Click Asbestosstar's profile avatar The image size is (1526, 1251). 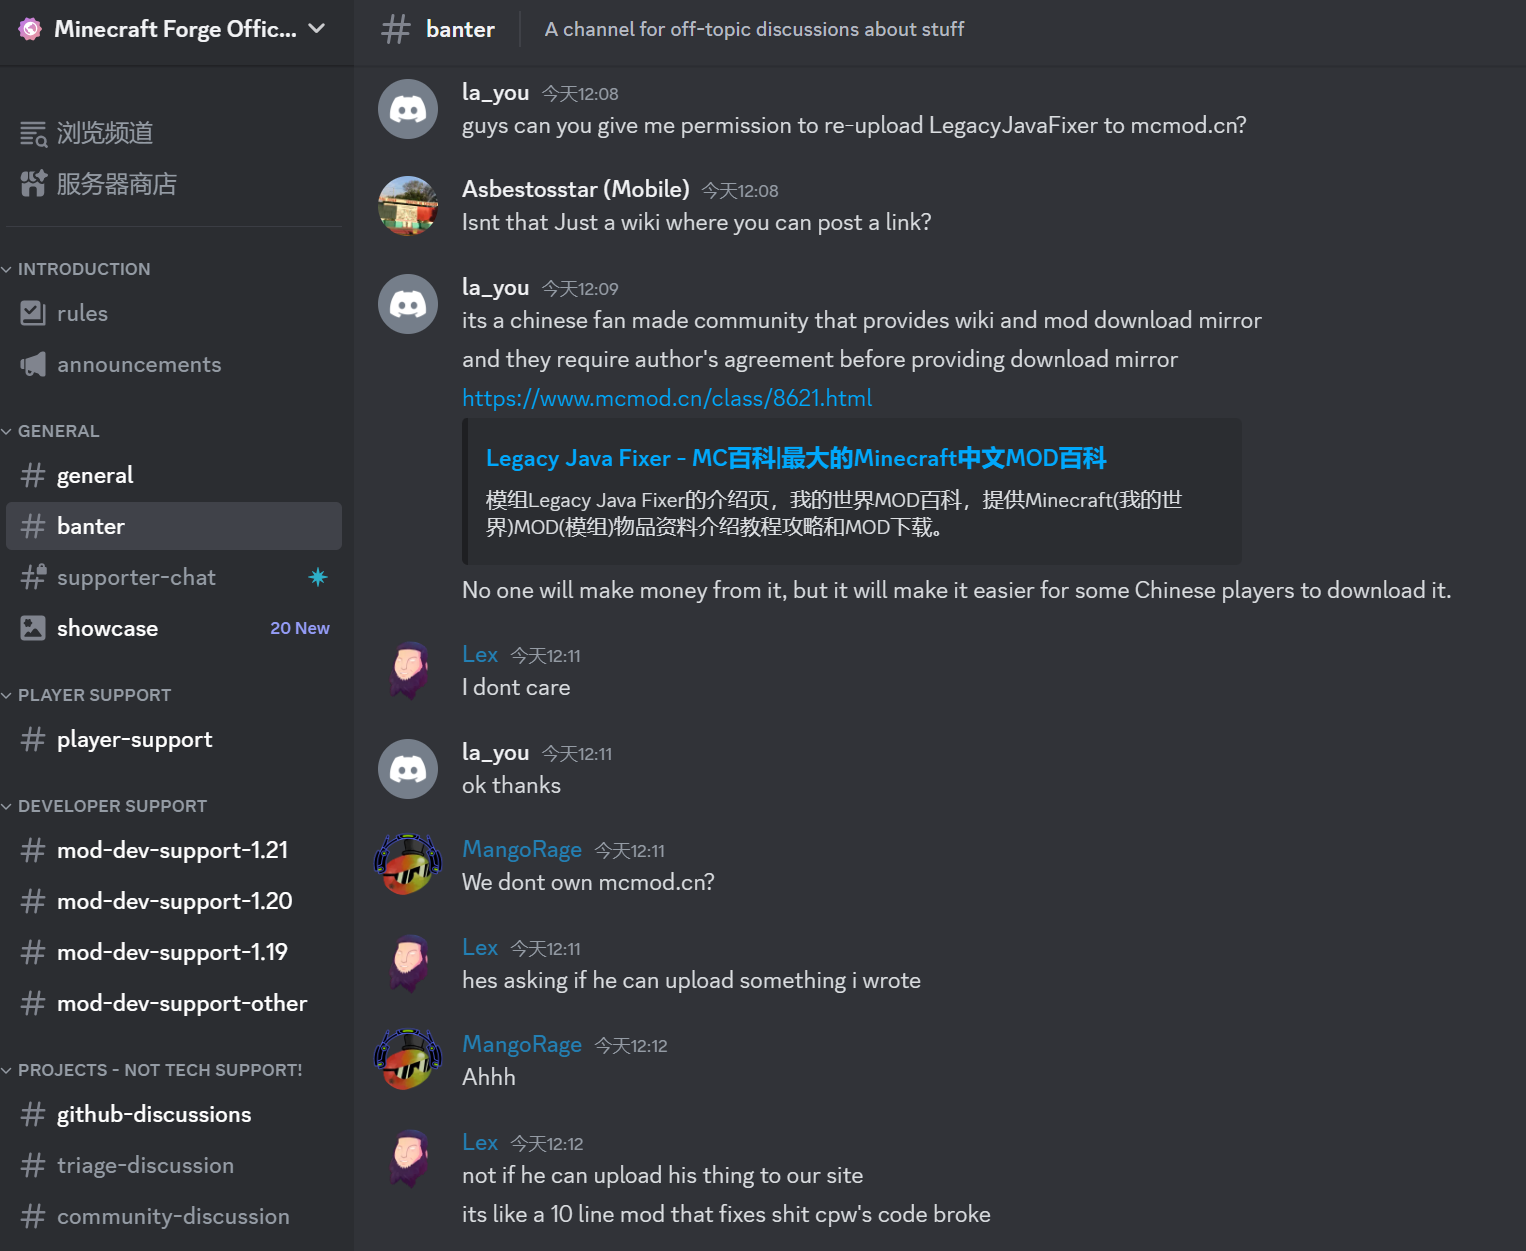pos(408,206)
